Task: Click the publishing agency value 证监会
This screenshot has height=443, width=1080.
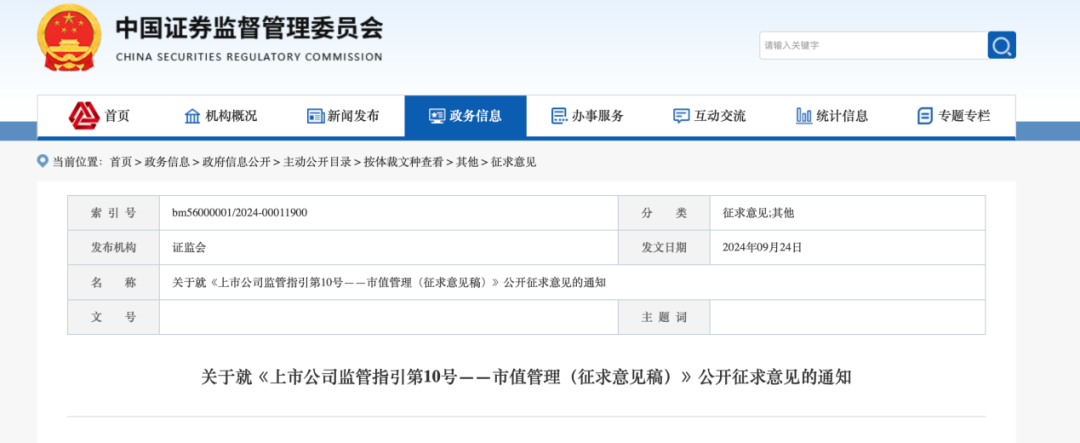Action: coord(189,247)
